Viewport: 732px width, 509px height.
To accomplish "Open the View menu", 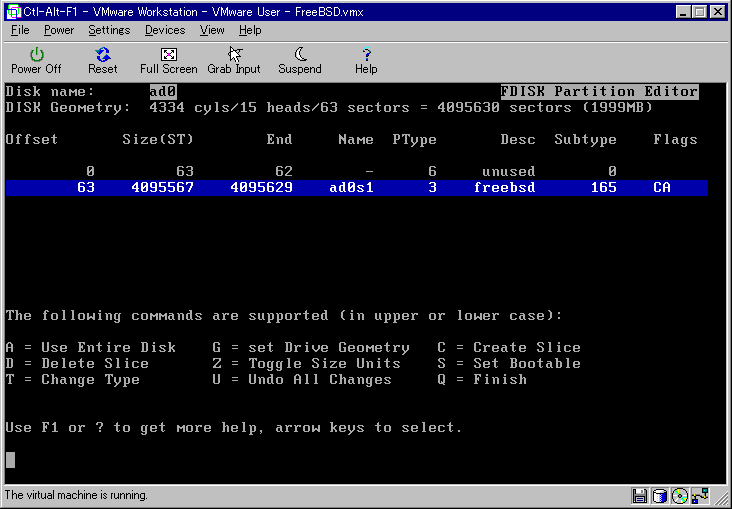I will click(212, 30).
